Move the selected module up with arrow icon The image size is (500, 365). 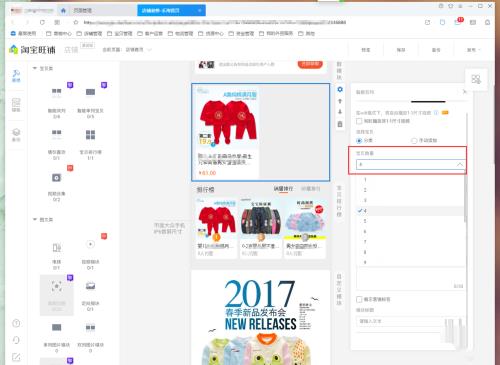point(340,101)
